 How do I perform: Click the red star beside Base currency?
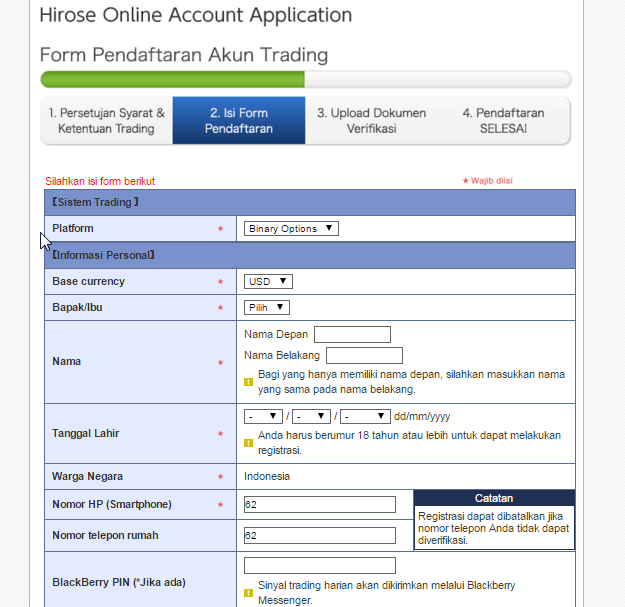click(220, 281)
